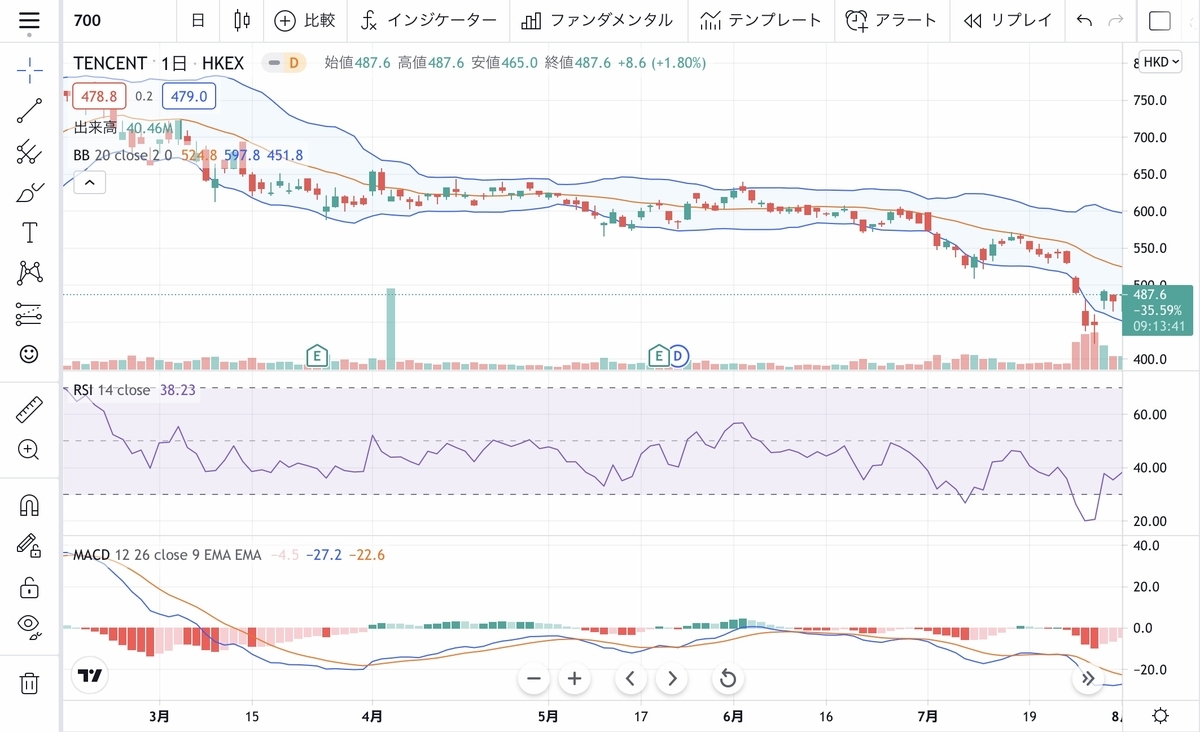Select the text annotation tool
The image size is (1200, 732).
tap(30, 233)
